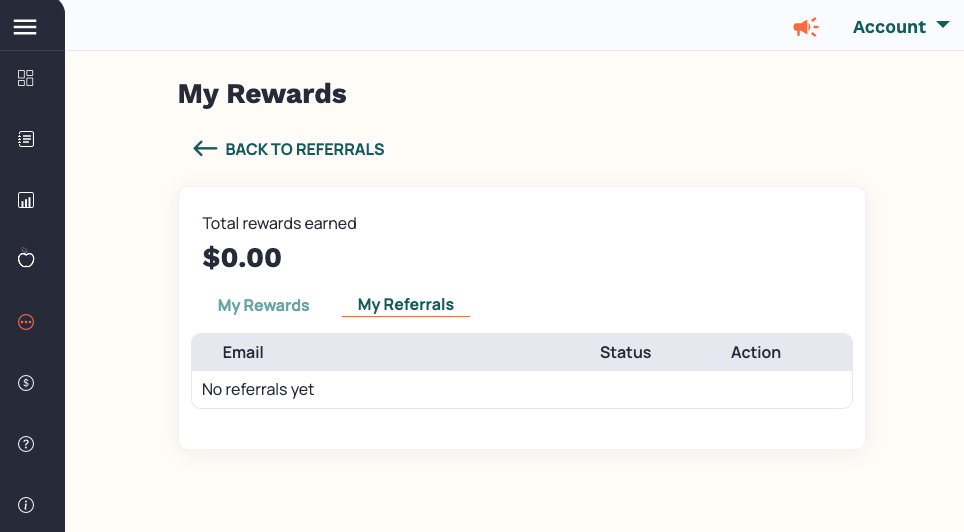
Task: Go to dashboard grid icon
Action: coord(26,78)
